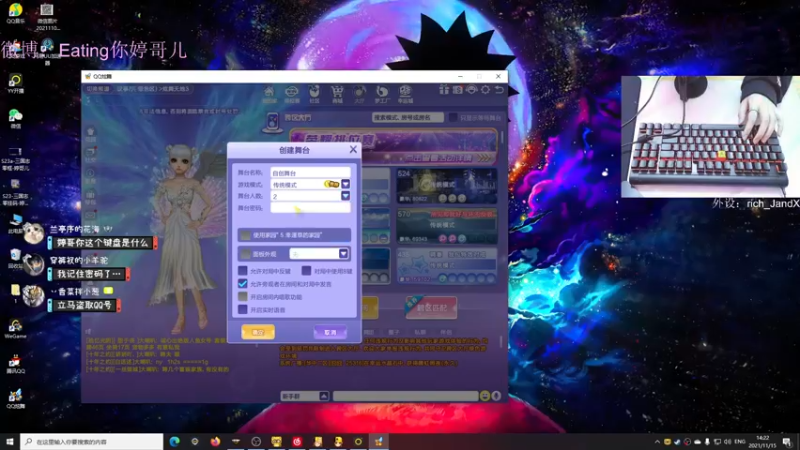Select the 私聊 private chat tab
Screen dimensions: 800x450
coord(420,332)
